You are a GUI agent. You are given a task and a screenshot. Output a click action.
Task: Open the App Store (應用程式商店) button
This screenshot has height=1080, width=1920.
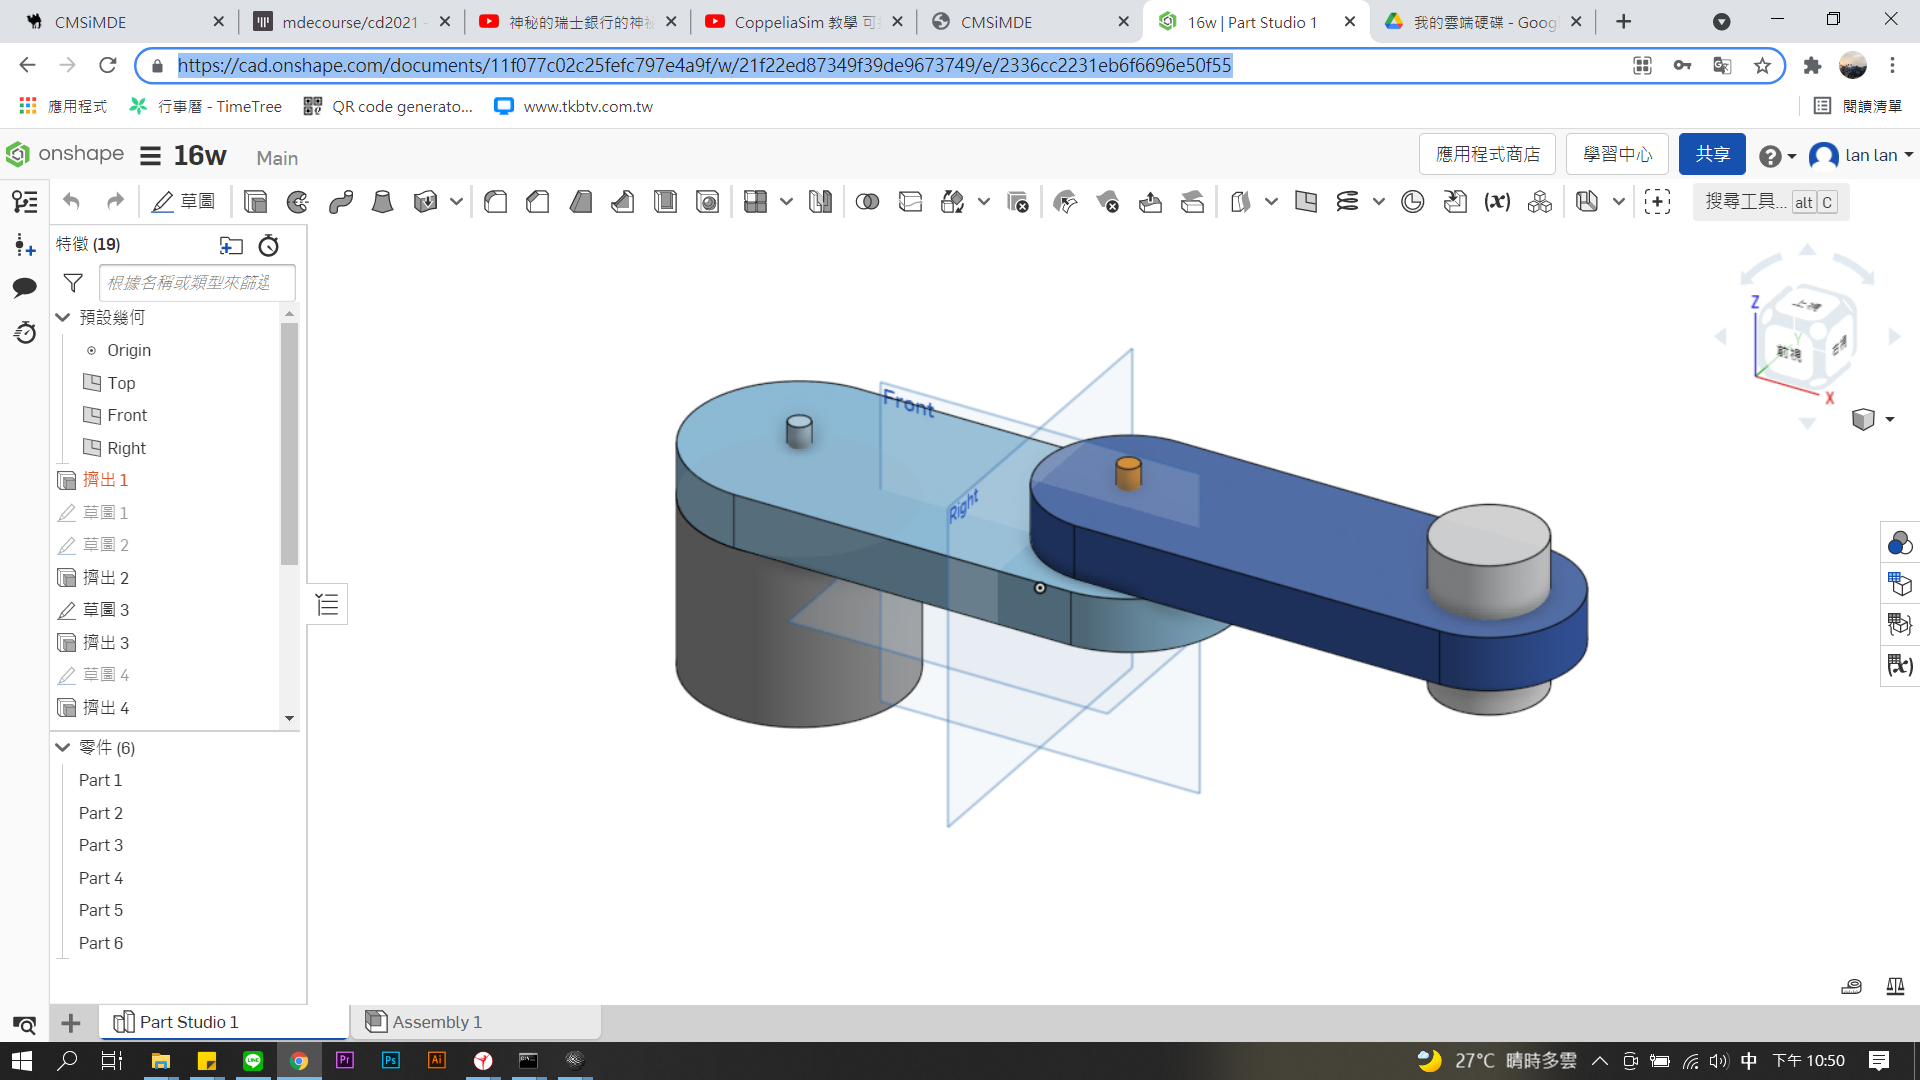(1487, 154)
